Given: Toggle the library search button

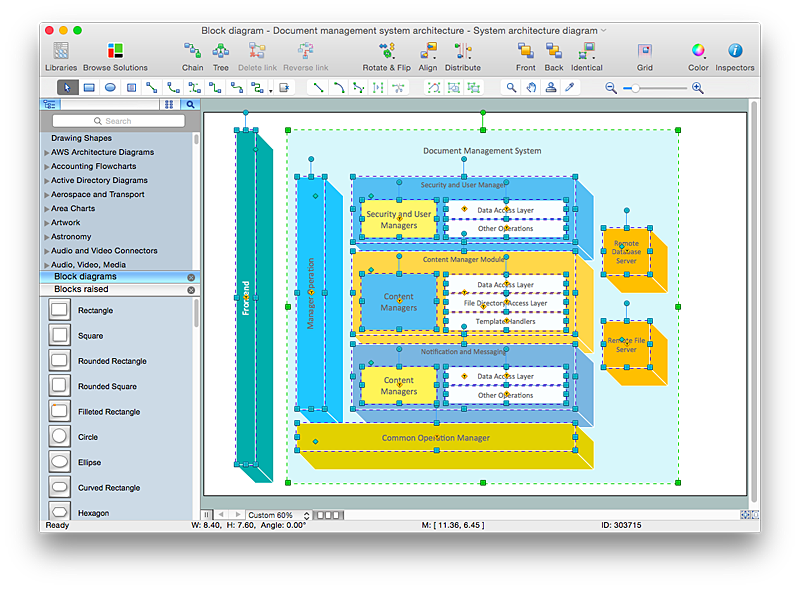Looking at the screenshot, I should 190,105.
